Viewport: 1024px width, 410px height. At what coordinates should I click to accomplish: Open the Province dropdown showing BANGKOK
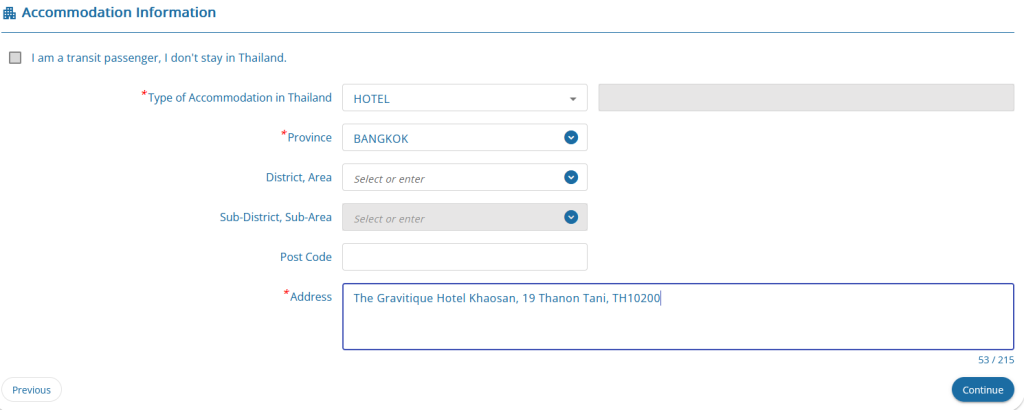(465, 138)
